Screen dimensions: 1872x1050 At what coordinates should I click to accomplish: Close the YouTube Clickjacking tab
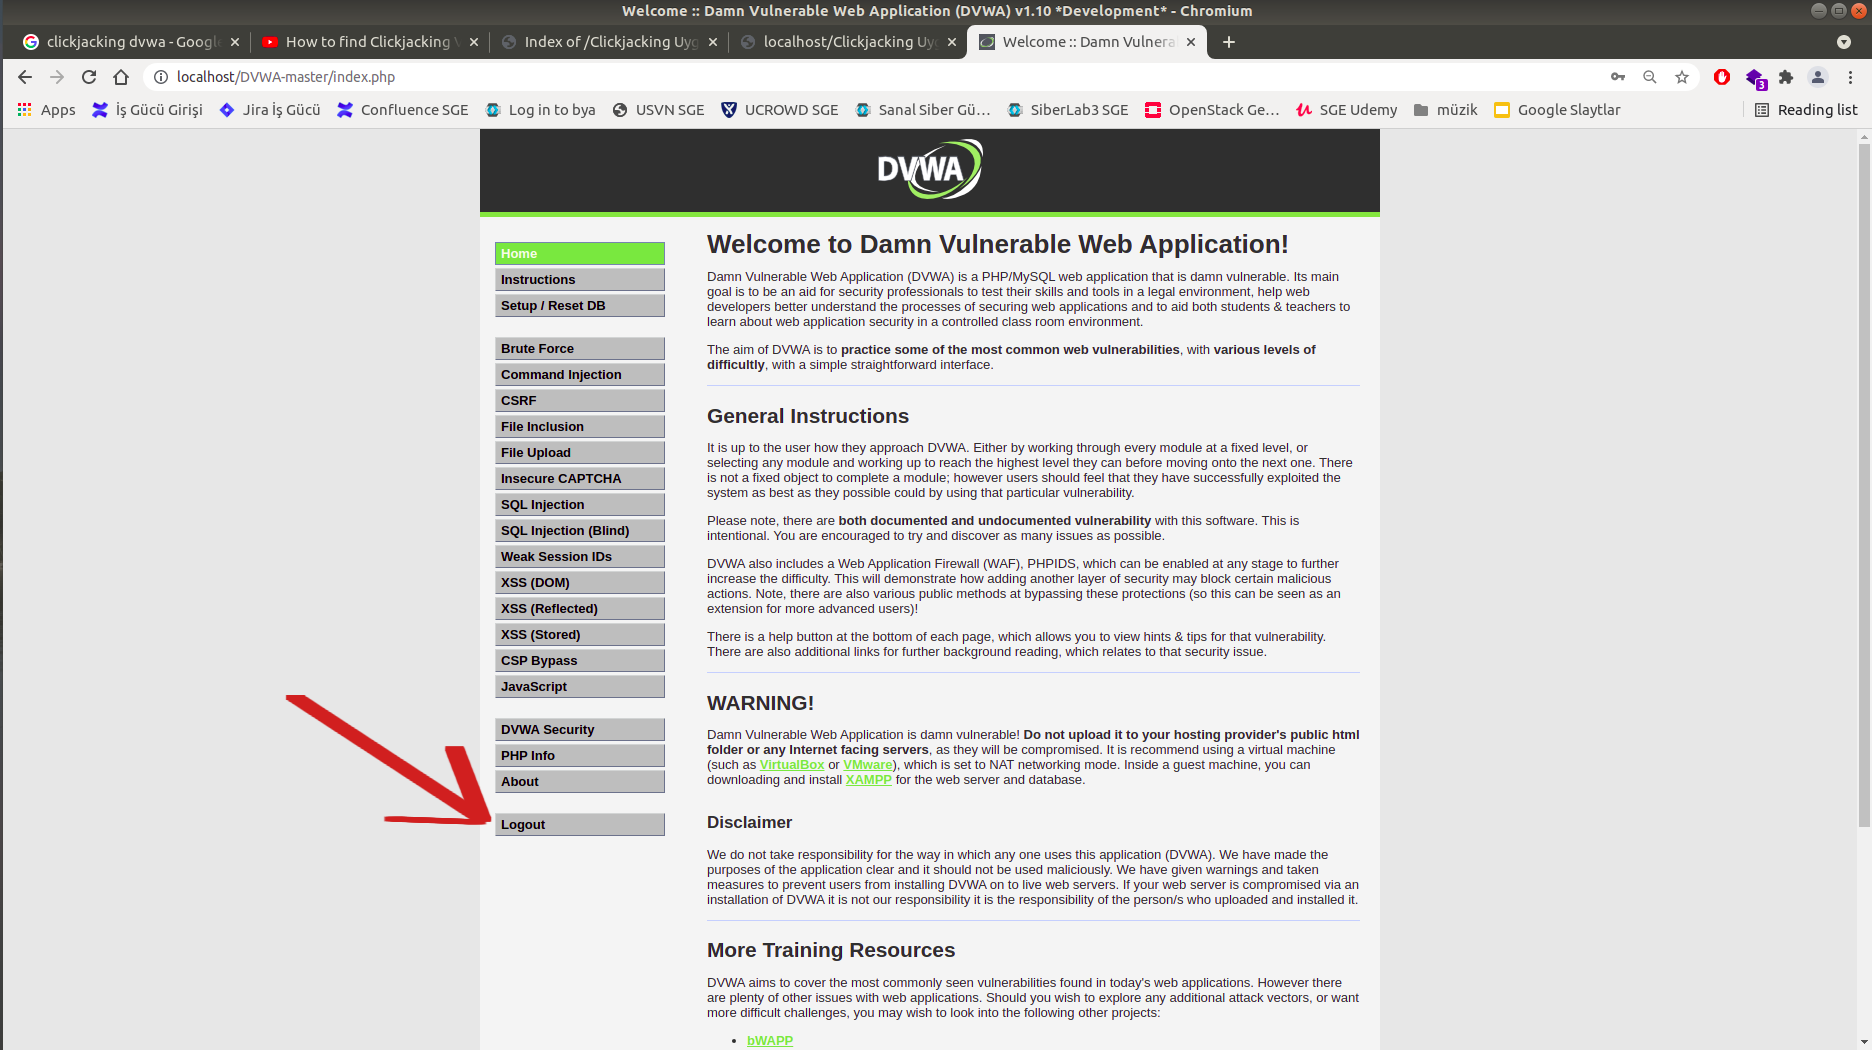click(474, 42)
